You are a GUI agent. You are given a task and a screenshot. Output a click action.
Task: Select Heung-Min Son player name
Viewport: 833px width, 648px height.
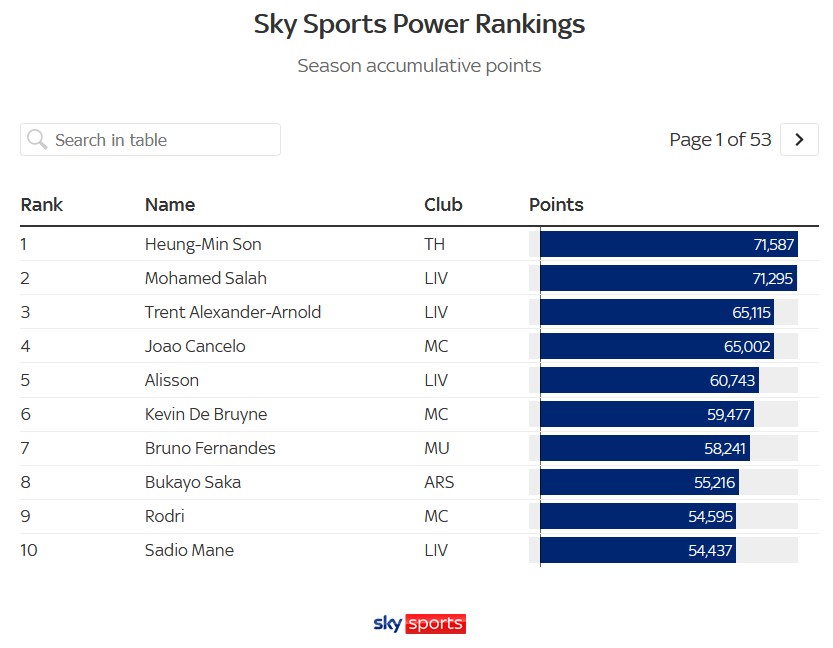(x=203, y=244)
